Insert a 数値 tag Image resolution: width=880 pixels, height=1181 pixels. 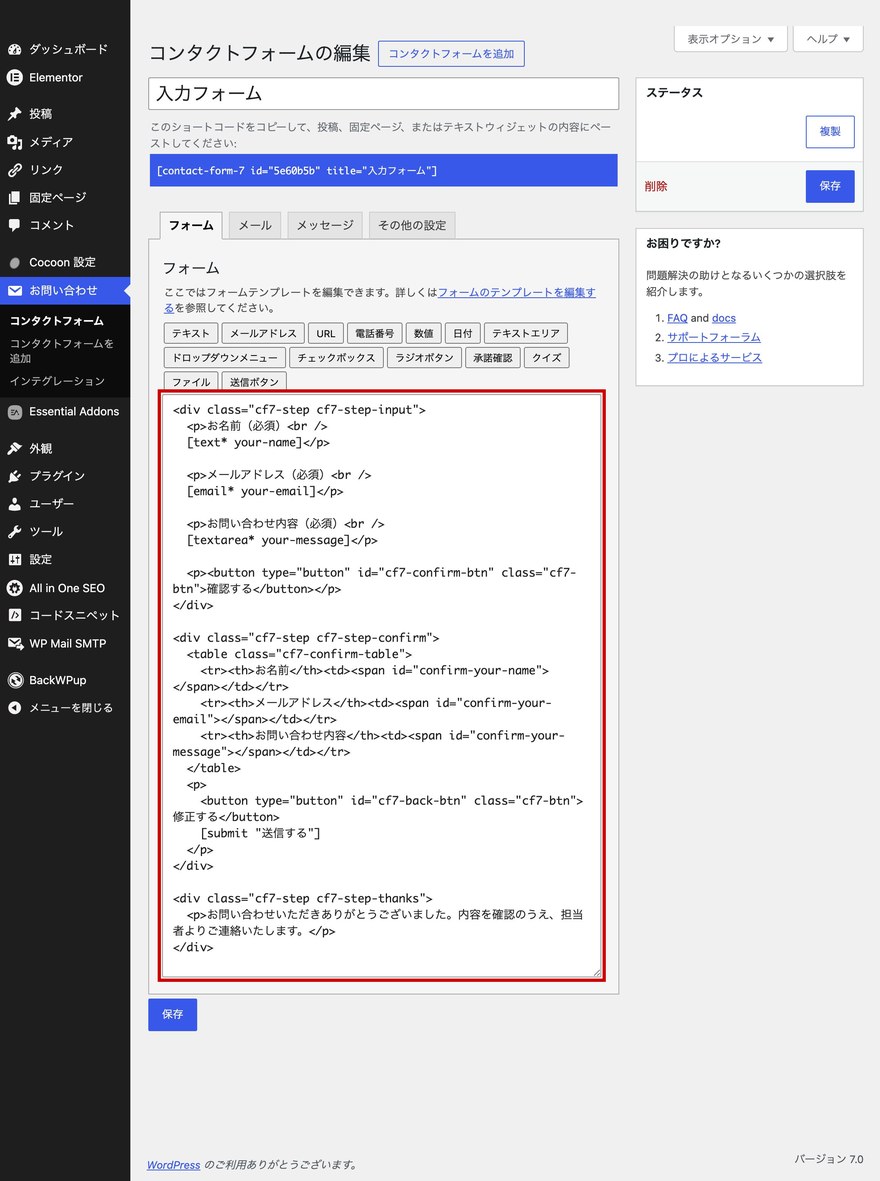[x=423, y=334]
